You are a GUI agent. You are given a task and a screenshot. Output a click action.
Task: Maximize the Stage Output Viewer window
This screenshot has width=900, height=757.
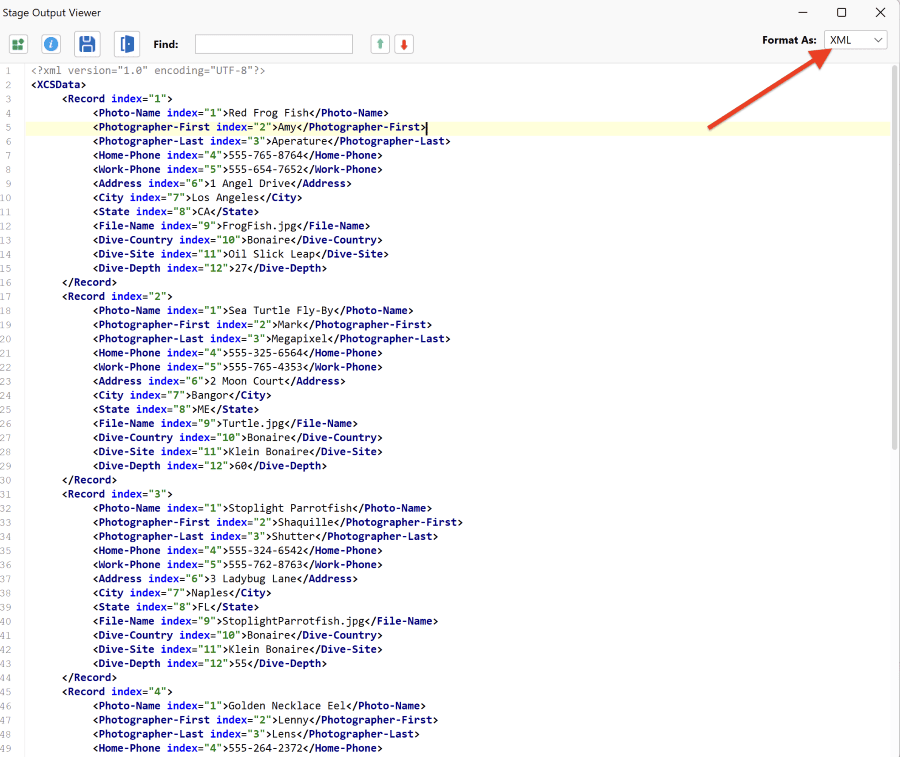pyautogui.click(x=841, y=12)
